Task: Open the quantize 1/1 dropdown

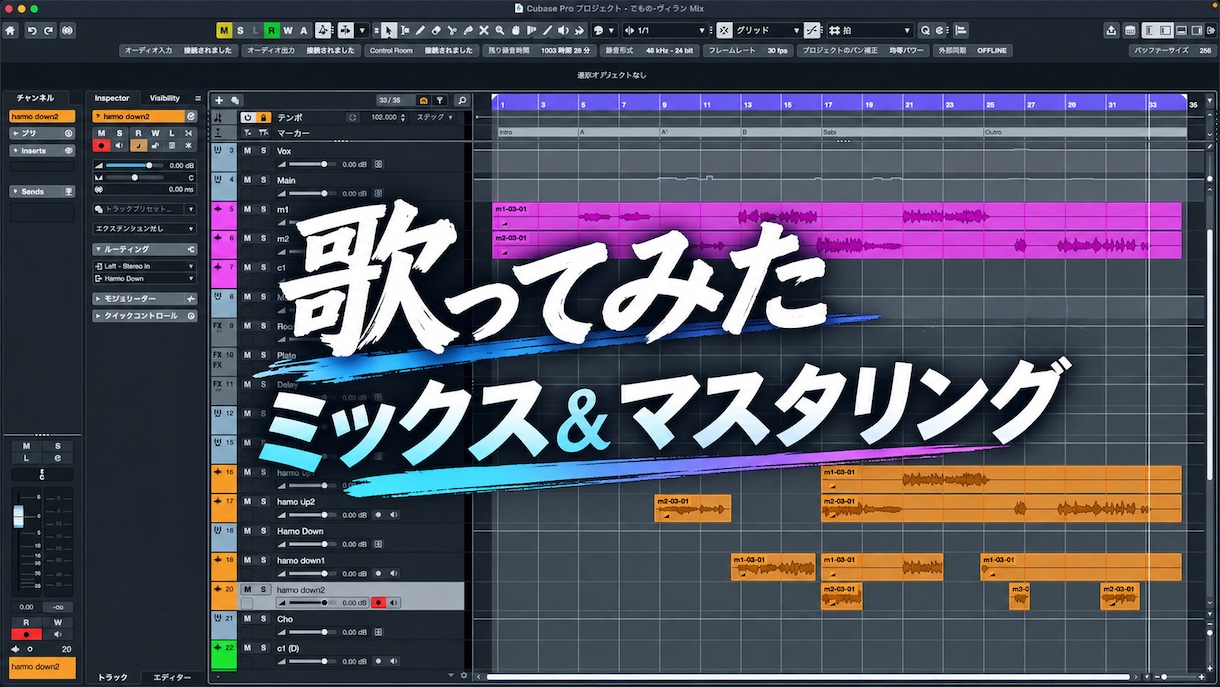Action: [665, 31]
